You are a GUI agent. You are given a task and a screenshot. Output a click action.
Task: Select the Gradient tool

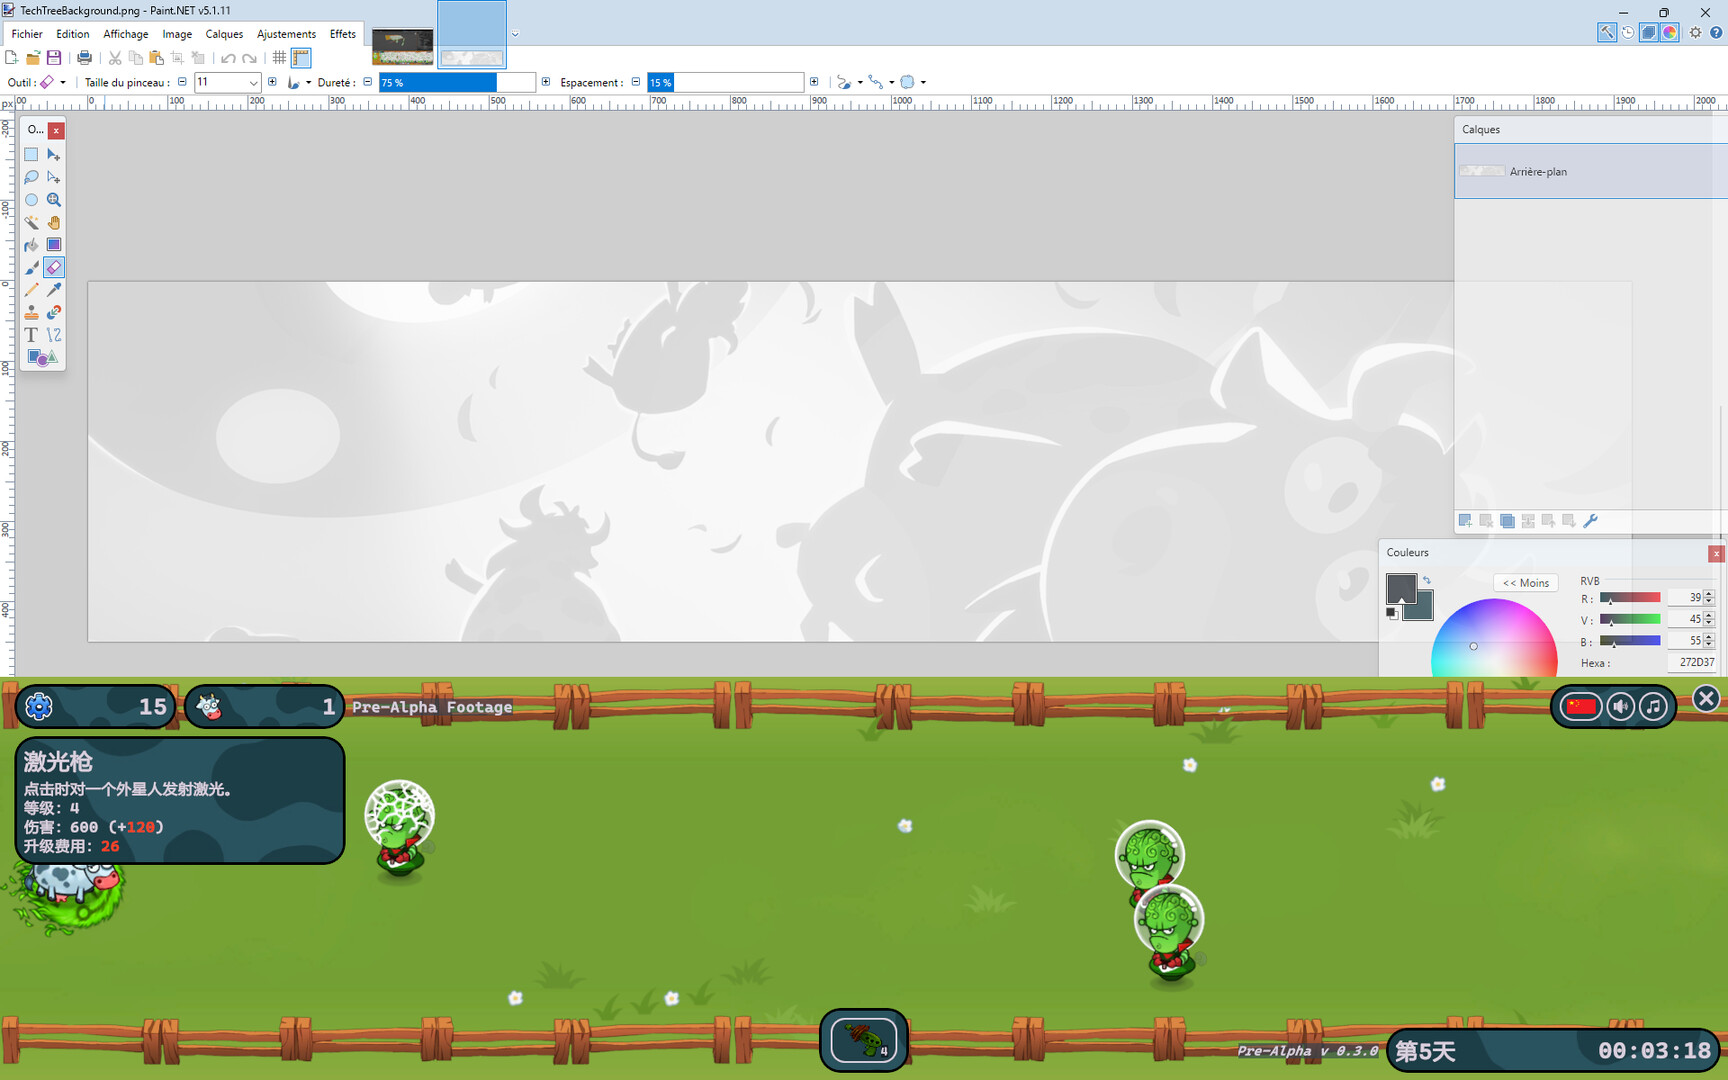click(54, 245)
